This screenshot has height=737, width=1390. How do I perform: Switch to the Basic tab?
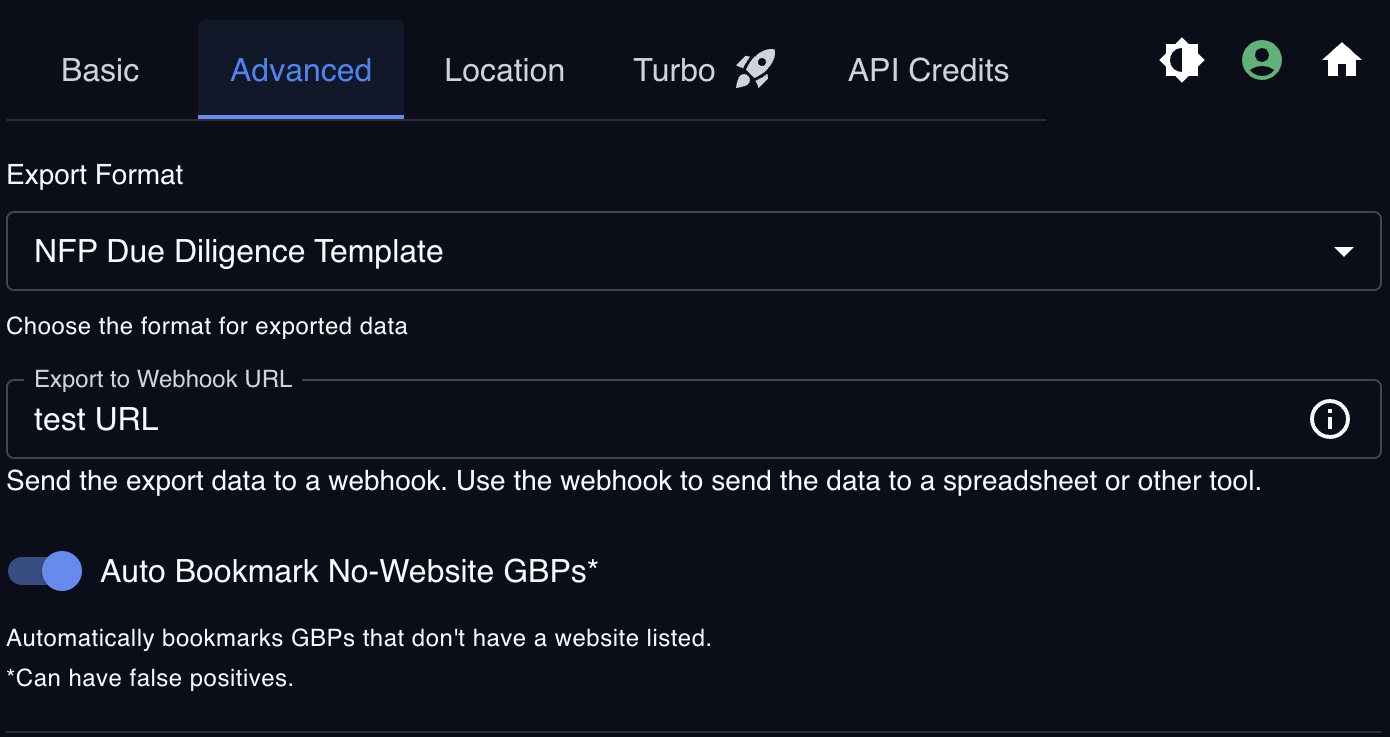pos(100,70)
